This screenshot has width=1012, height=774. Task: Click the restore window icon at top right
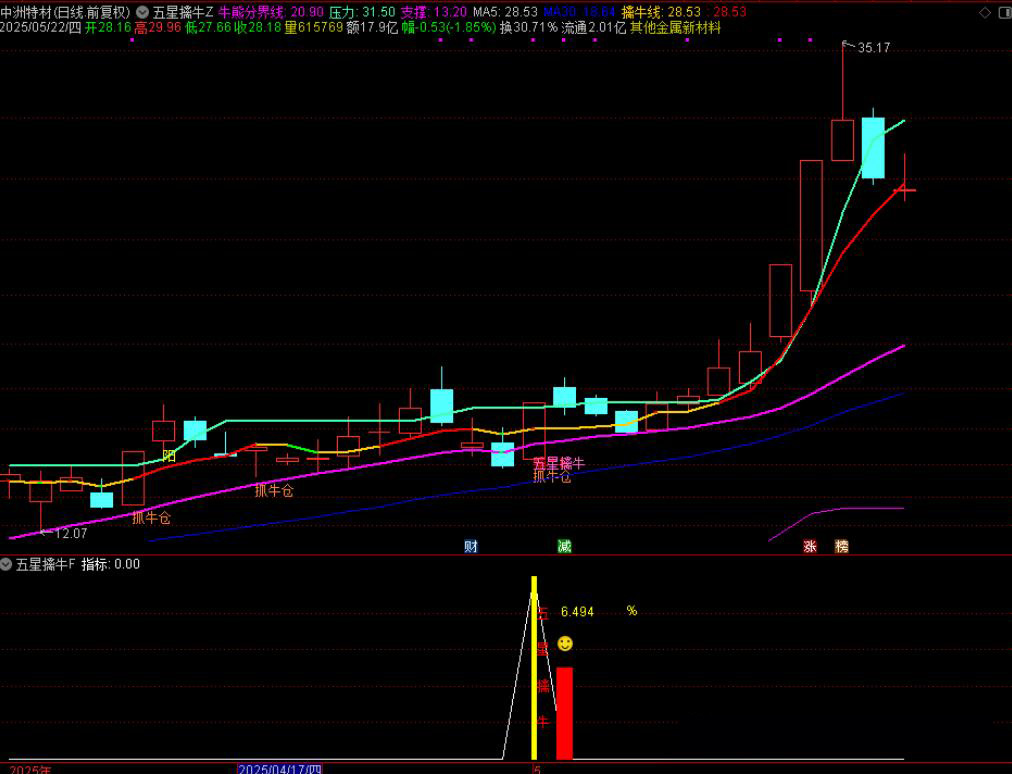pyautogui.click(x=1002, y=12)
